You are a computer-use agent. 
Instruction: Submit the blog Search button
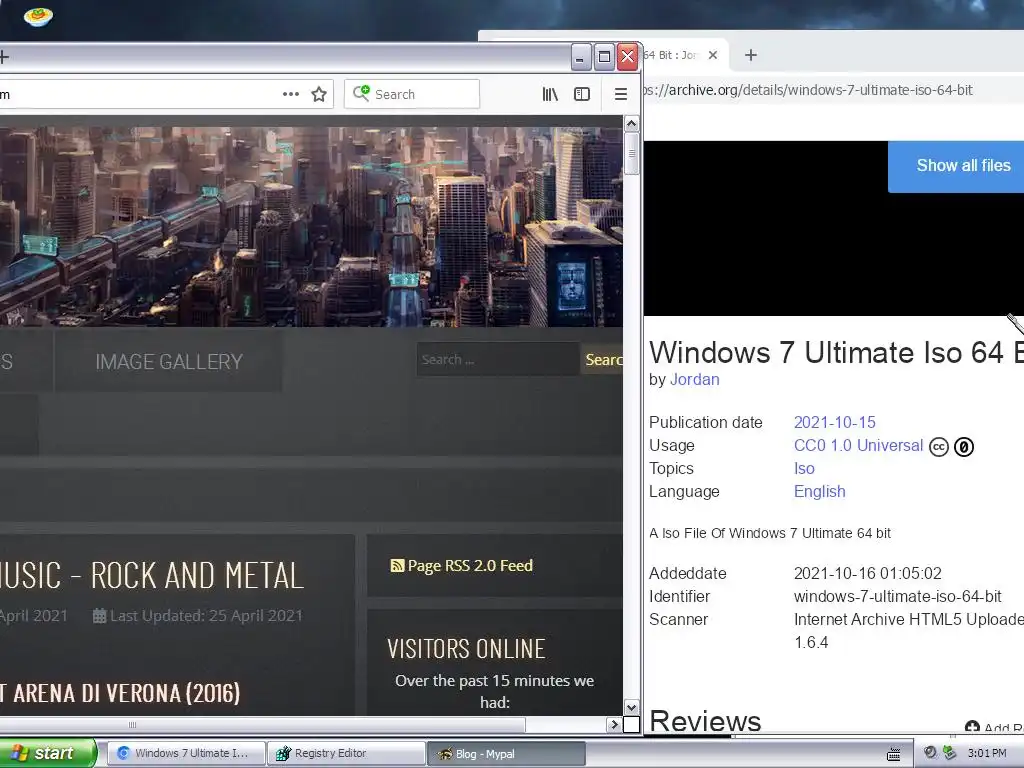tap(601, 359)
